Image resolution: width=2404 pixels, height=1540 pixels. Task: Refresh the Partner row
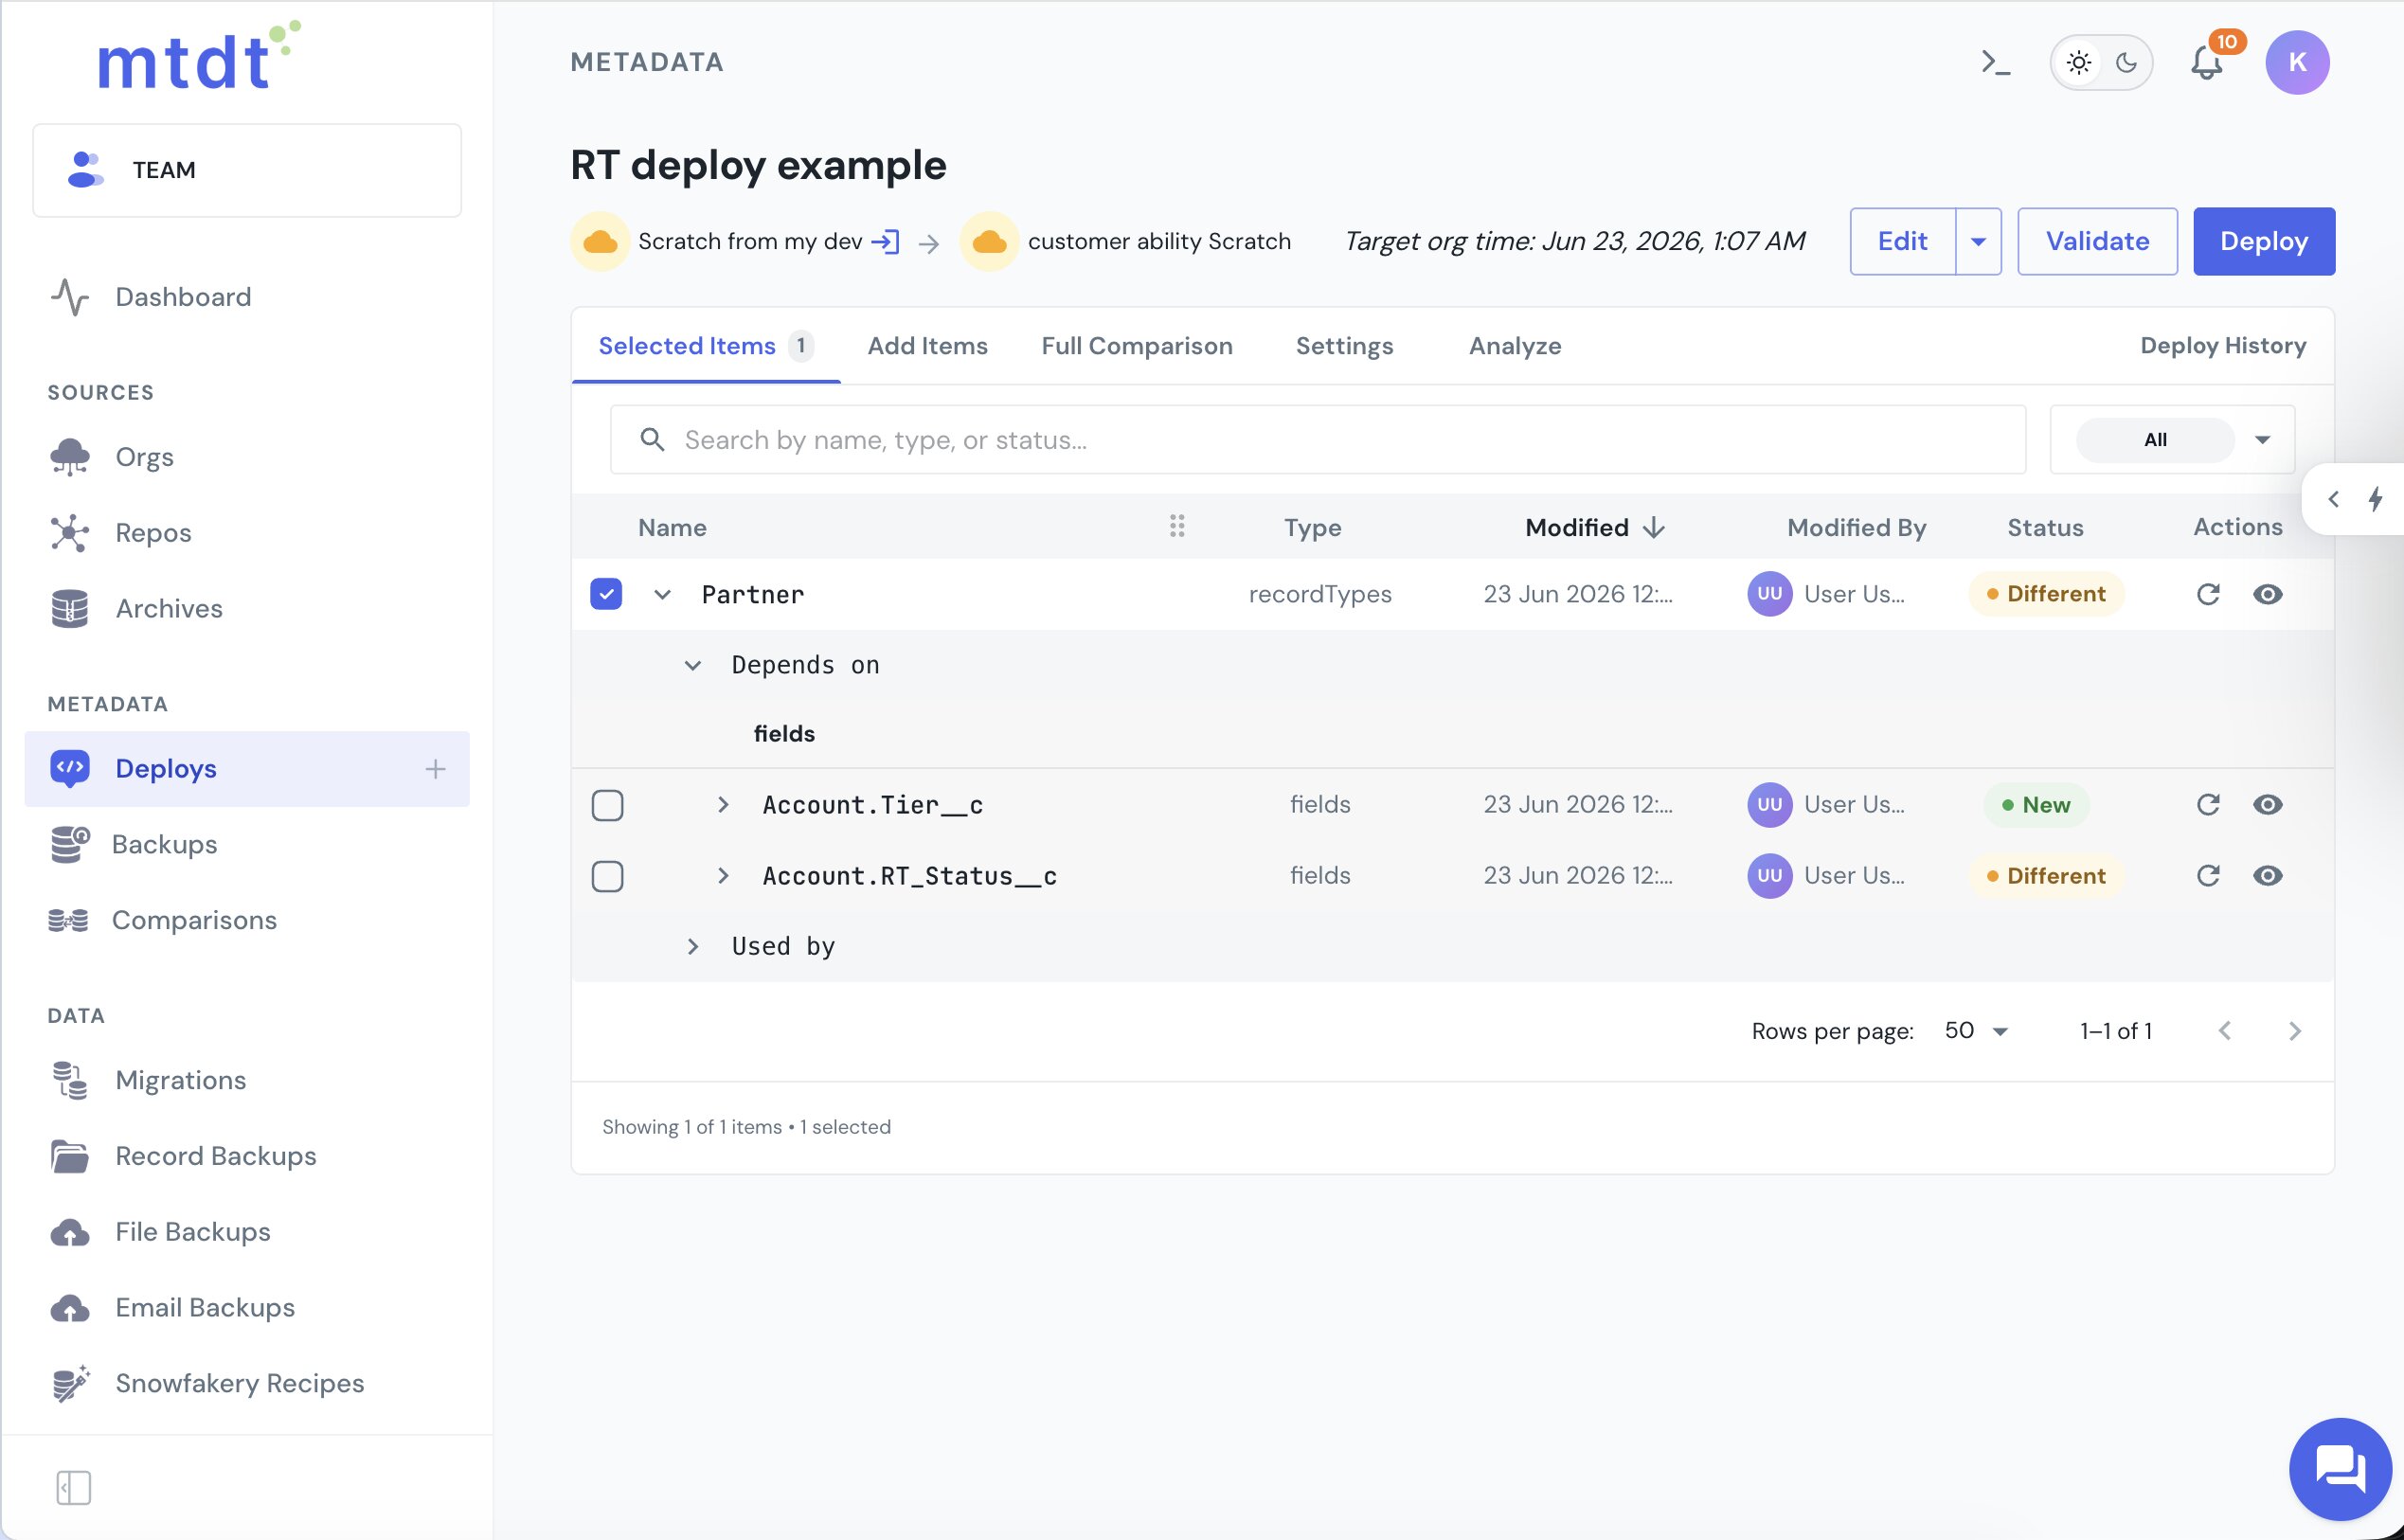coord(2208,594)
